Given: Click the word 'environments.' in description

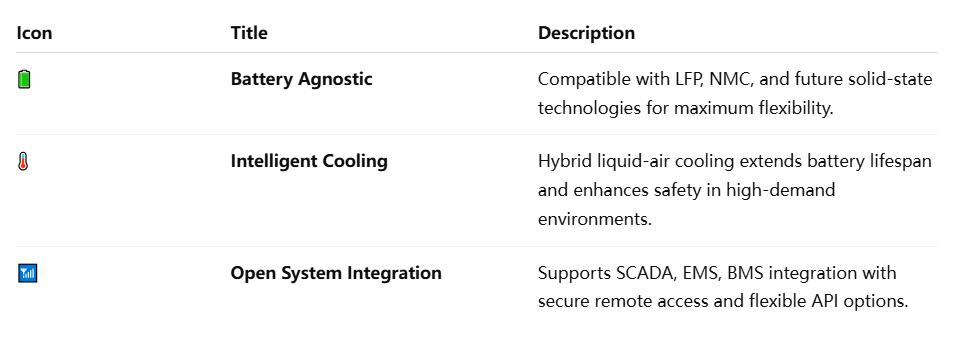Looking at the screenshot, I should tap(595, 219).
